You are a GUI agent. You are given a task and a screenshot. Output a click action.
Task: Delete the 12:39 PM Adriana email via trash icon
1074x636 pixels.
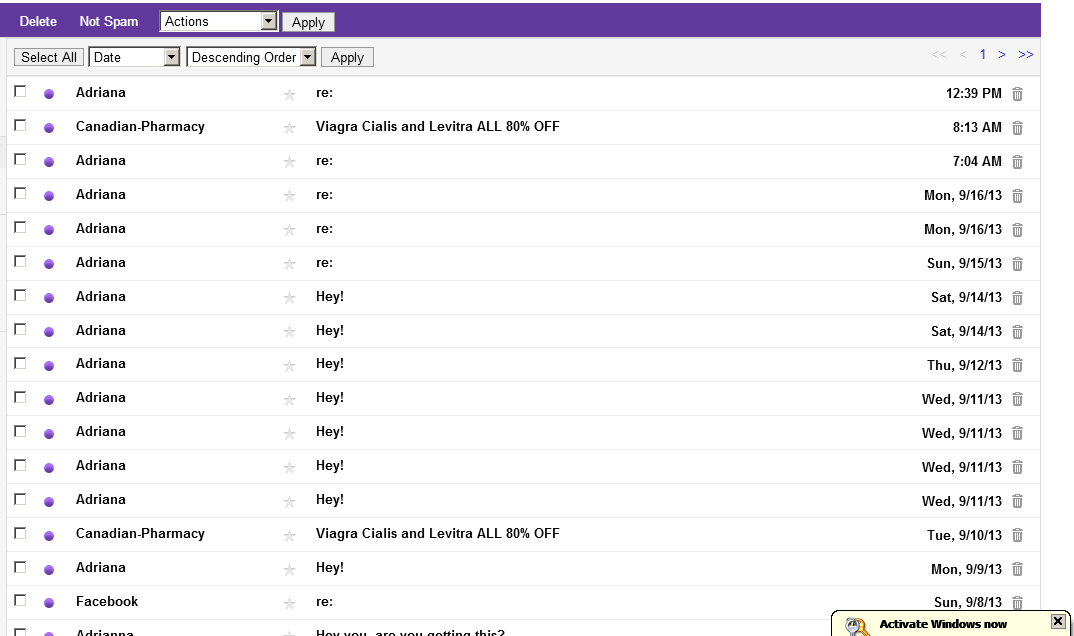(x=1017, y=94)
